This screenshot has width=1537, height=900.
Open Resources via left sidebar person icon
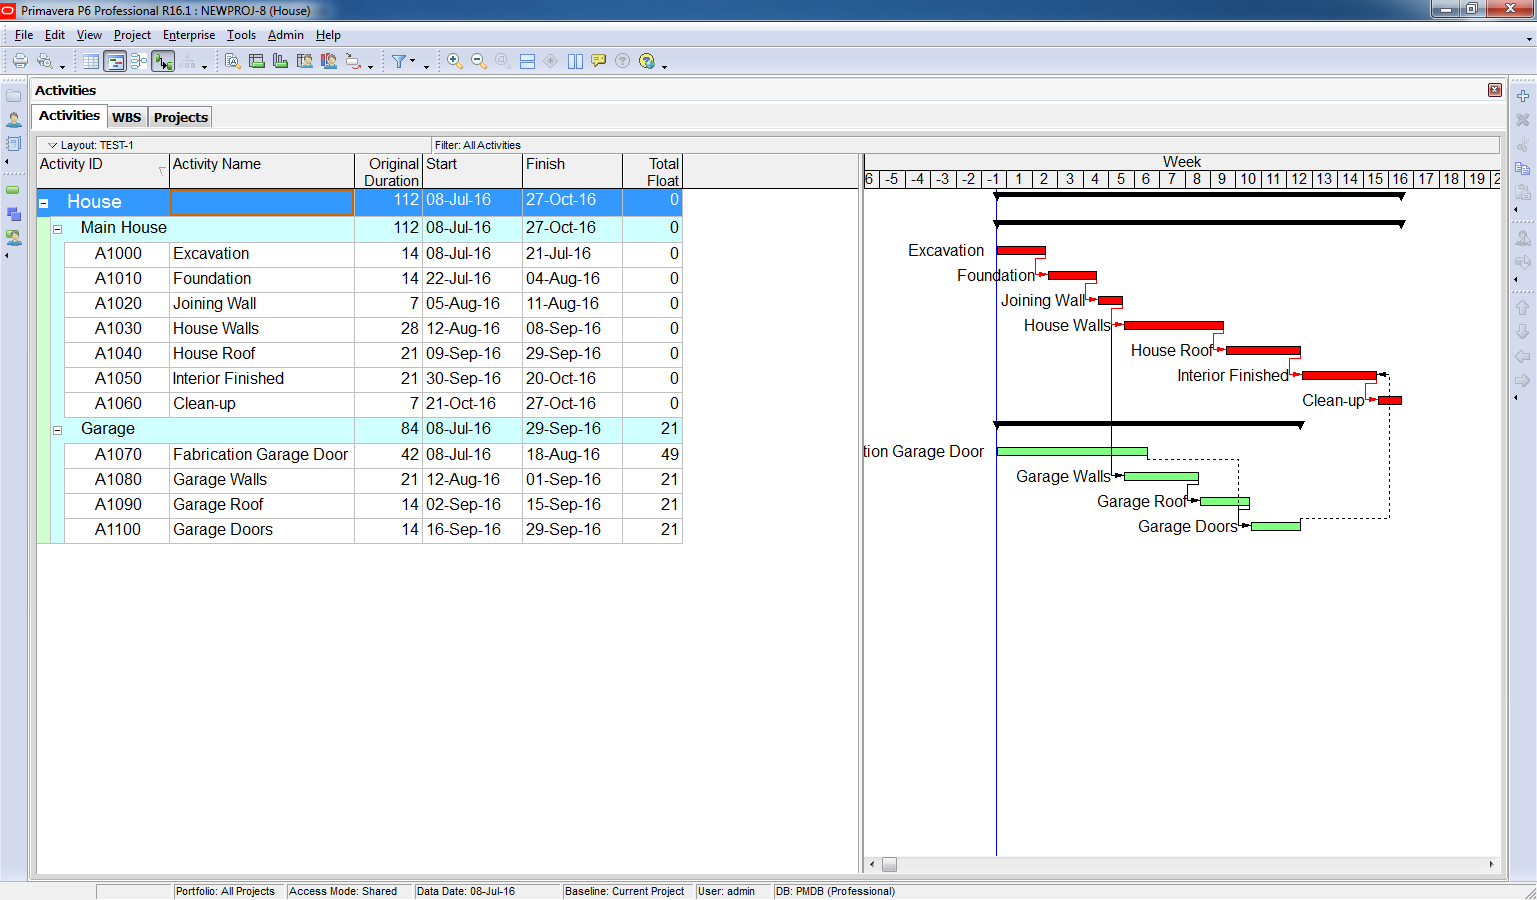[14, 119]
